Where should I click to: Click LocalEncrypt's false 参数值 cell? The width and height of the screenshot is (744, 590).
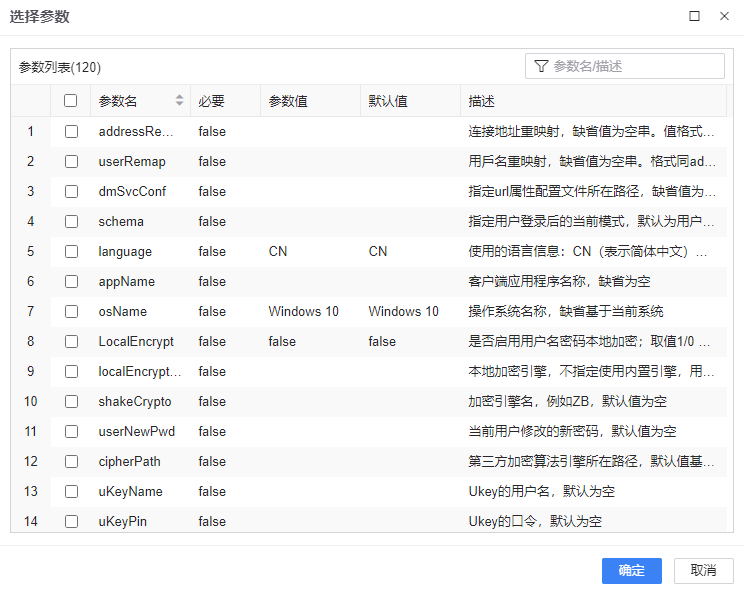[282, 341]
